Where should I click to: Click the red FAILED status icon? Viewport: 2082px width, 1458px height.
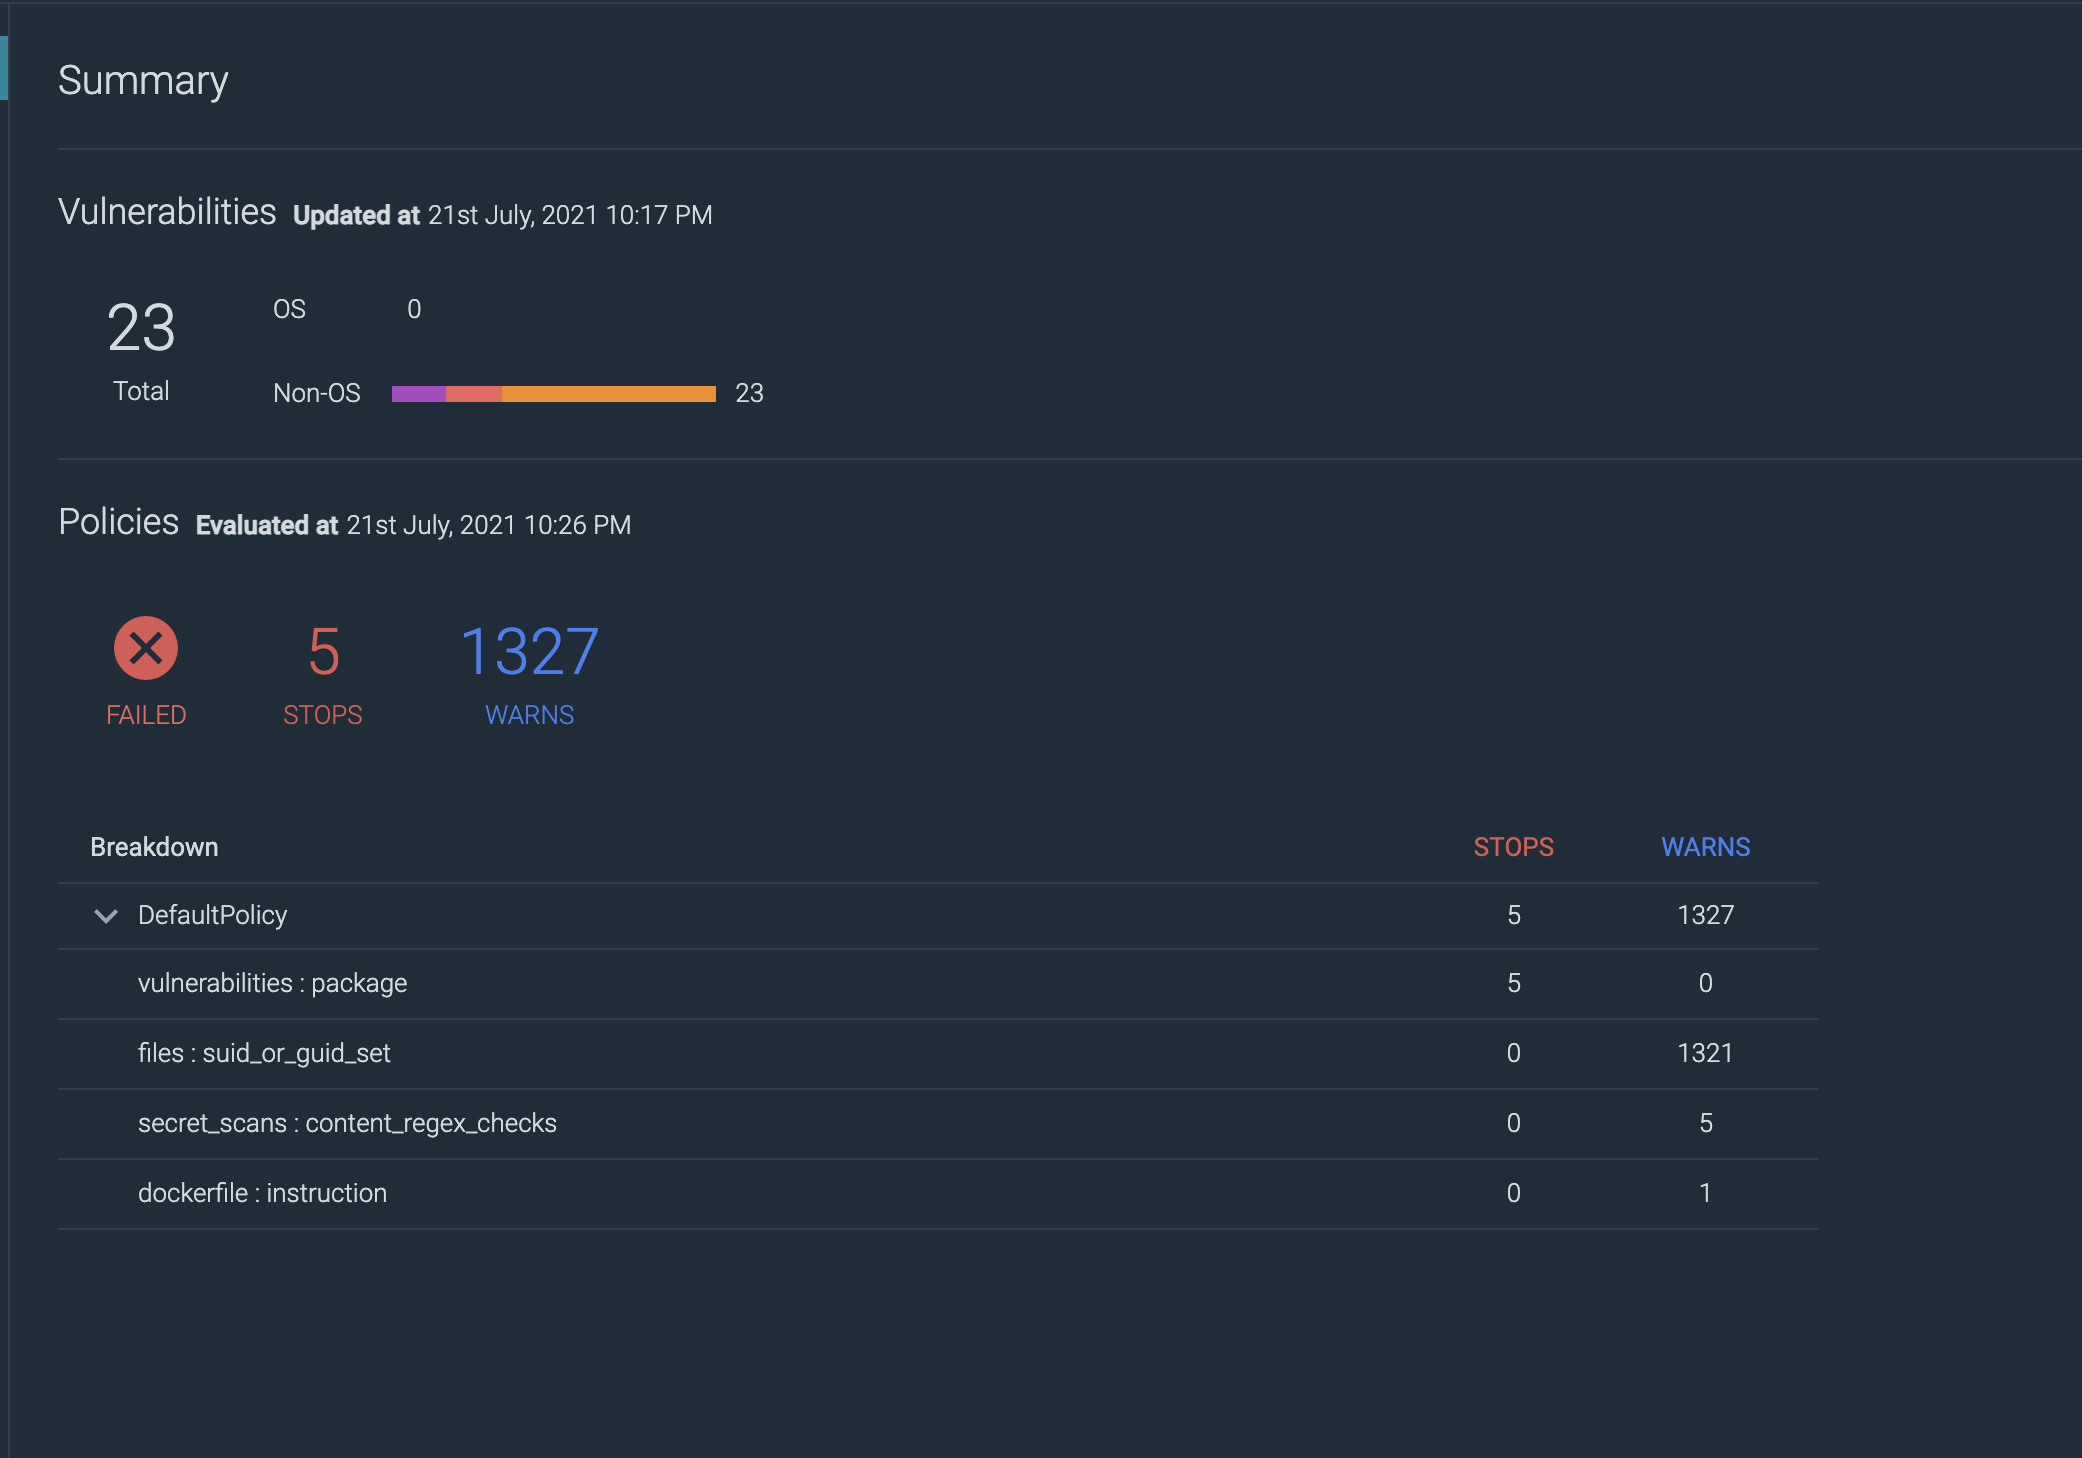(x=146, y=648)
